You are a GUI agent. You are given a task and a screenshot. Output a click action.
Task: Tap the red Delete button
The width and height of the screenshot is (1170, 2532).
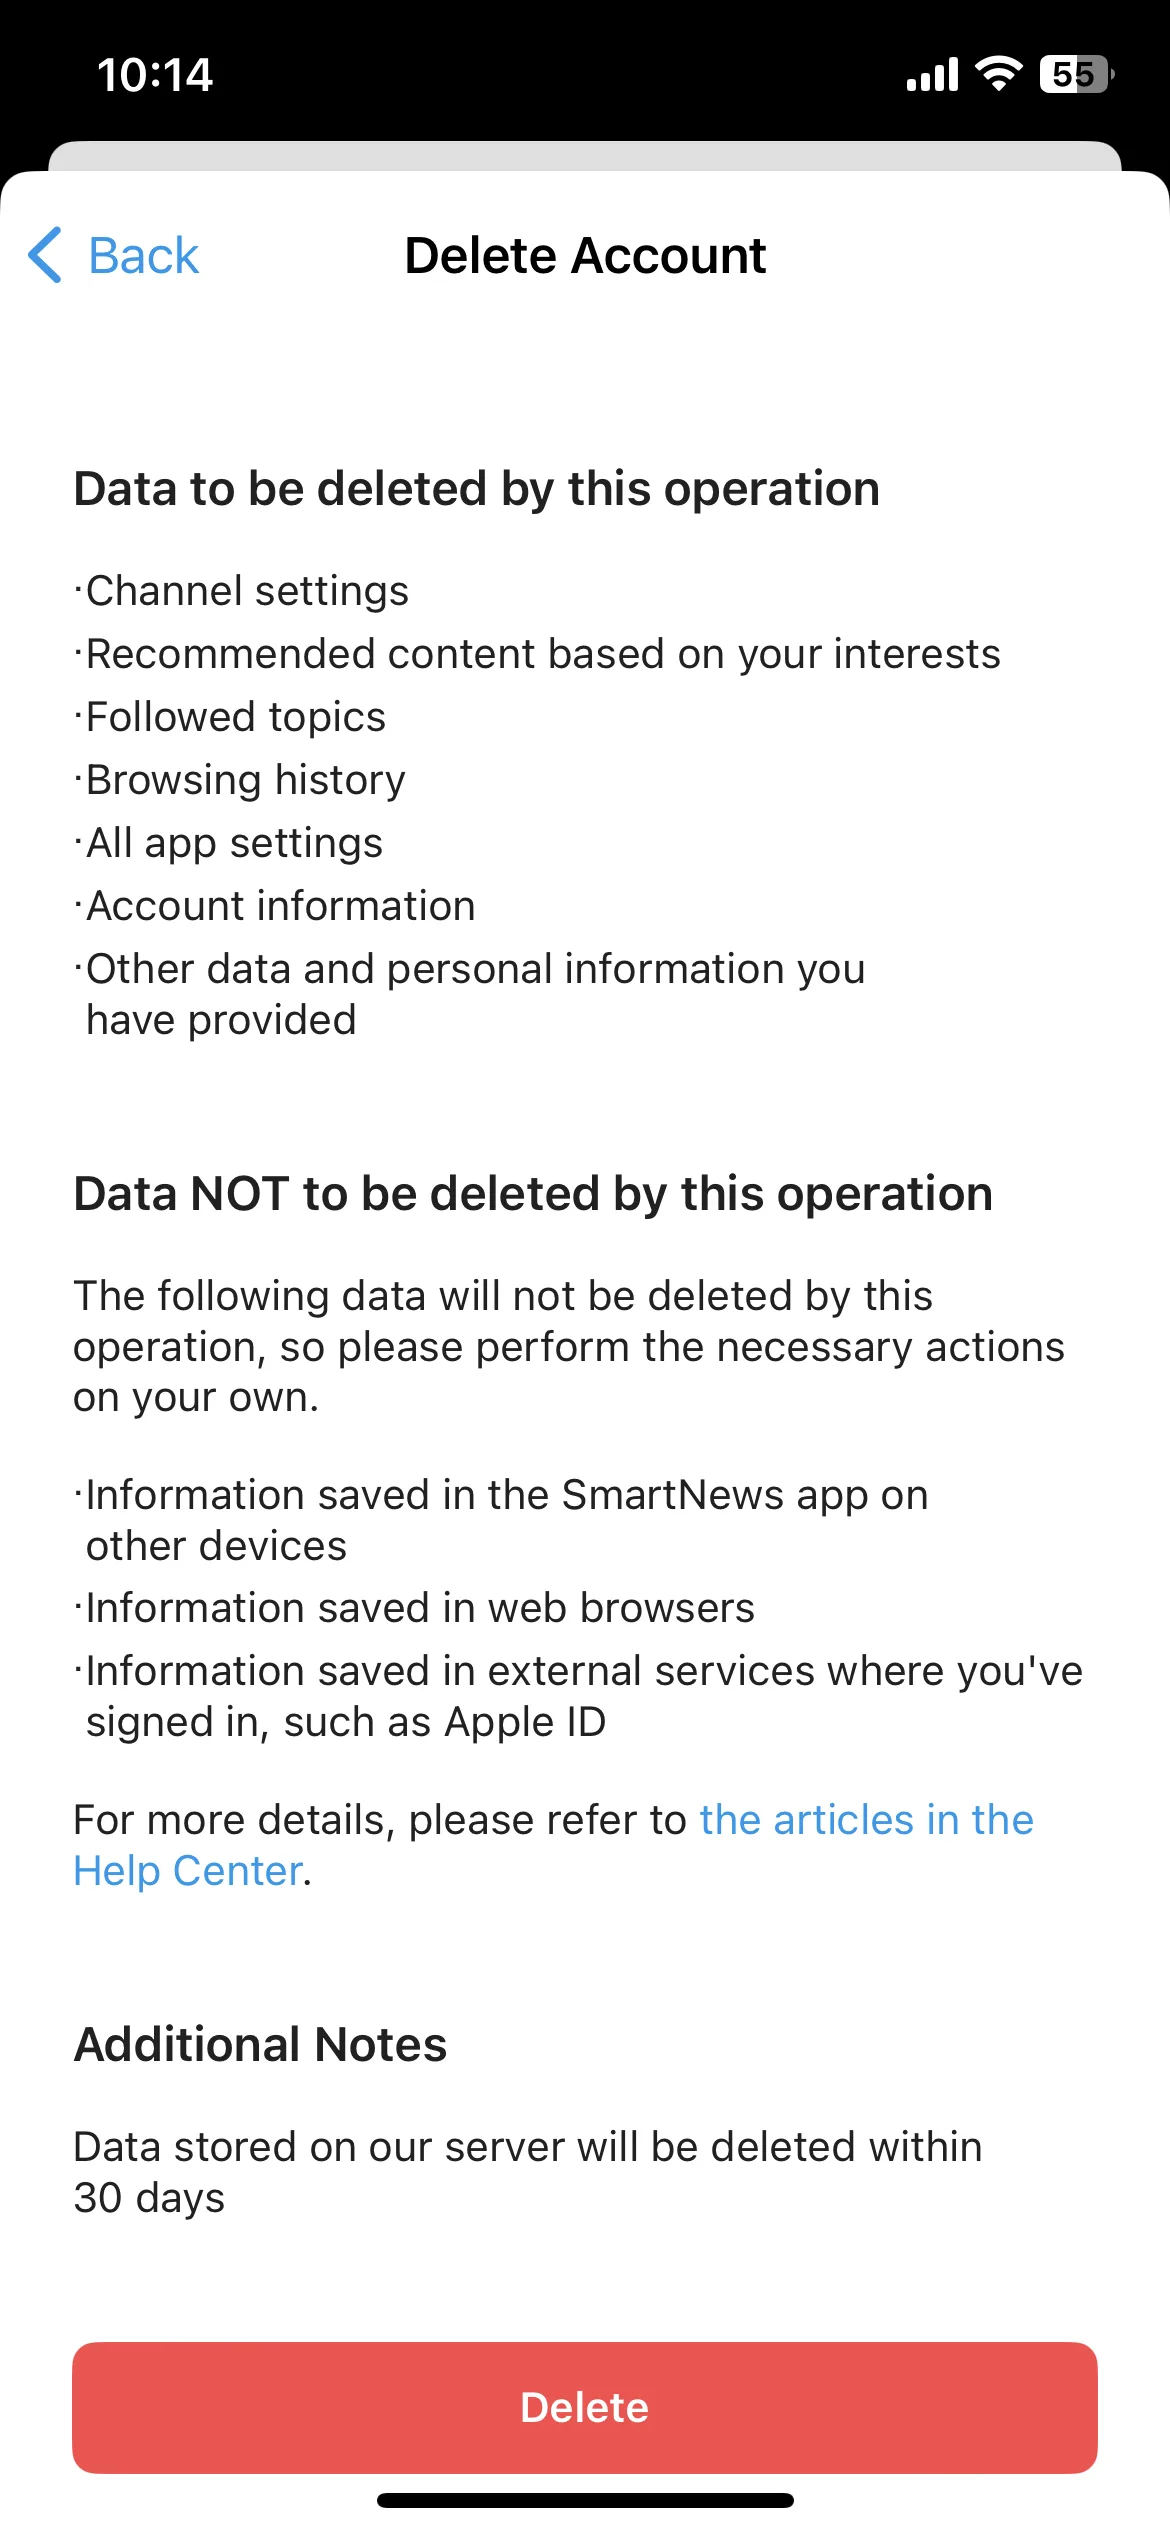585,2408
